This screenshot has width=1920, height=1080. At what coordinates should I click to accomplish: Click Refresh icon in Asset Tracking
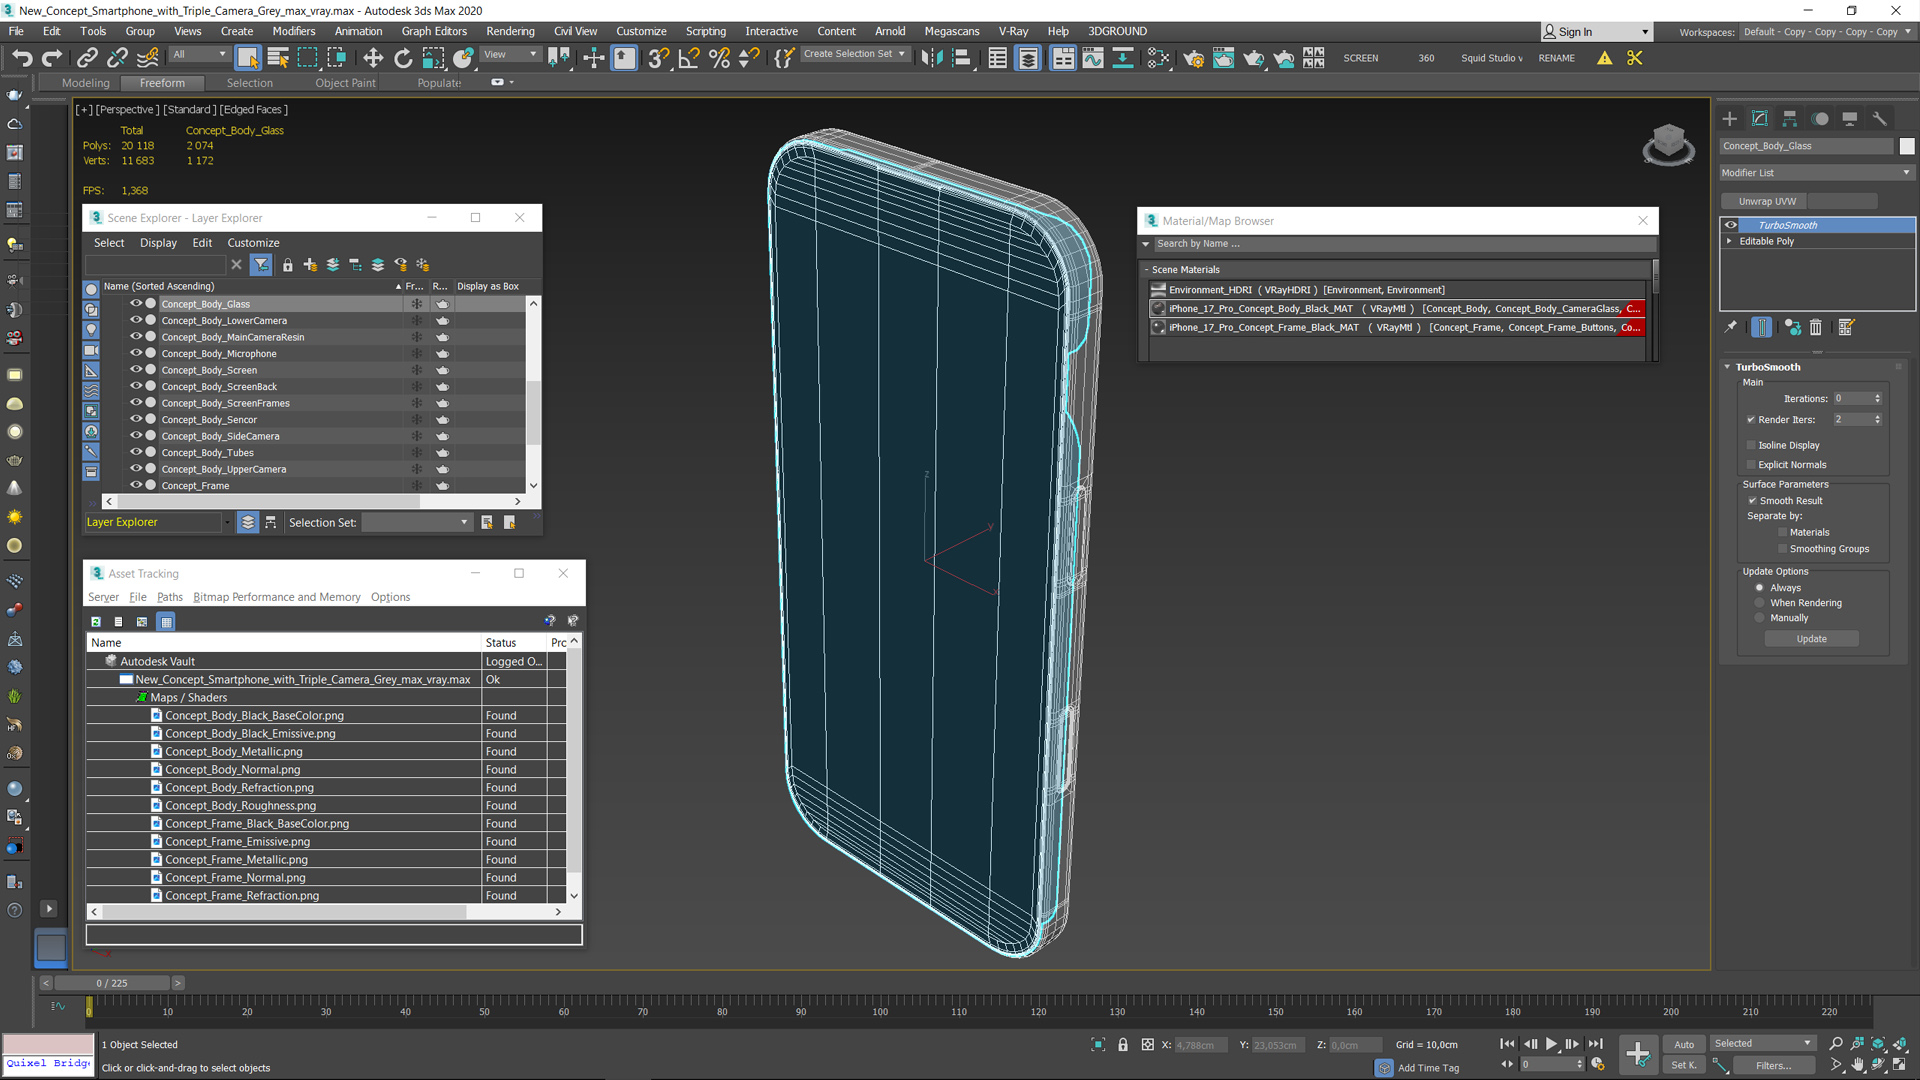click(96, 621)
